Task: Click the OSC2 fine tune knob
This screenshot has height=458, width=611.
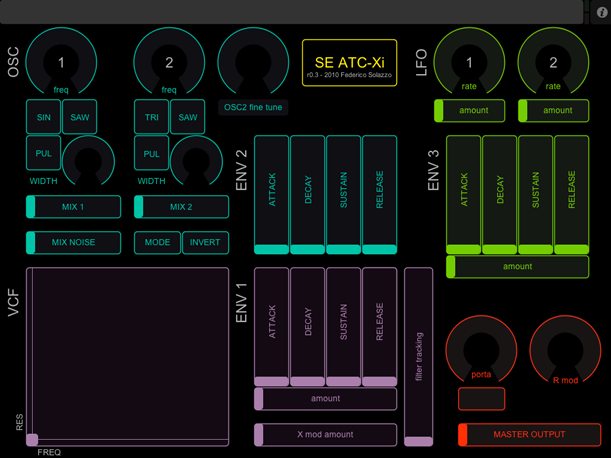Action: [x=253, y=62]
